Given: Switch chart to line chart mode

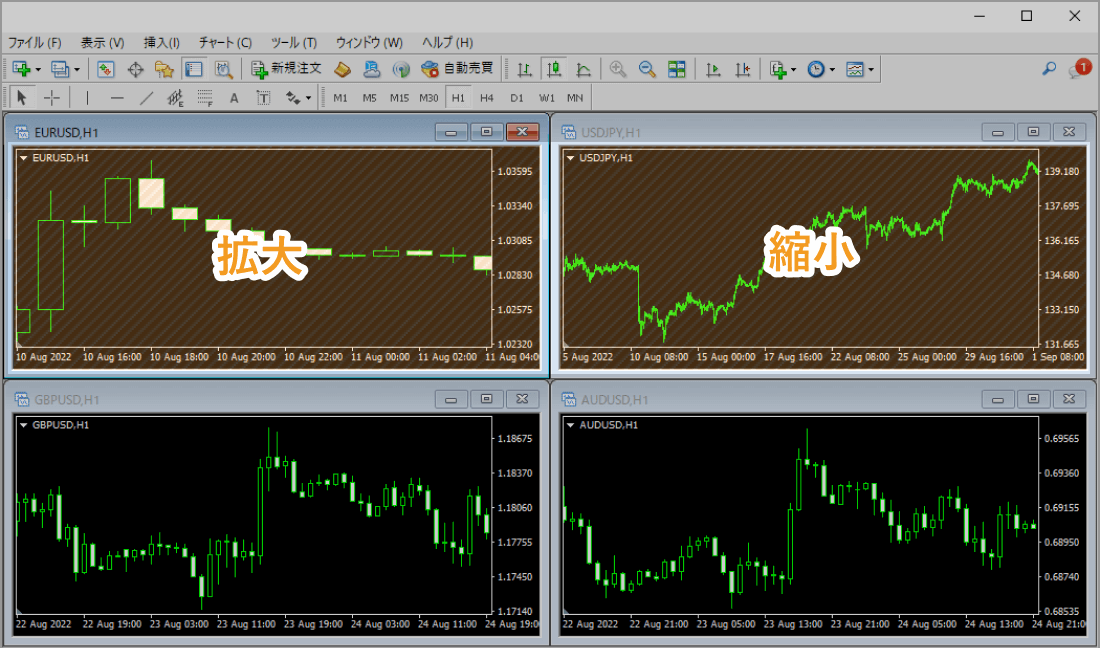Looking at the screenshot, I should coord(583,69).
